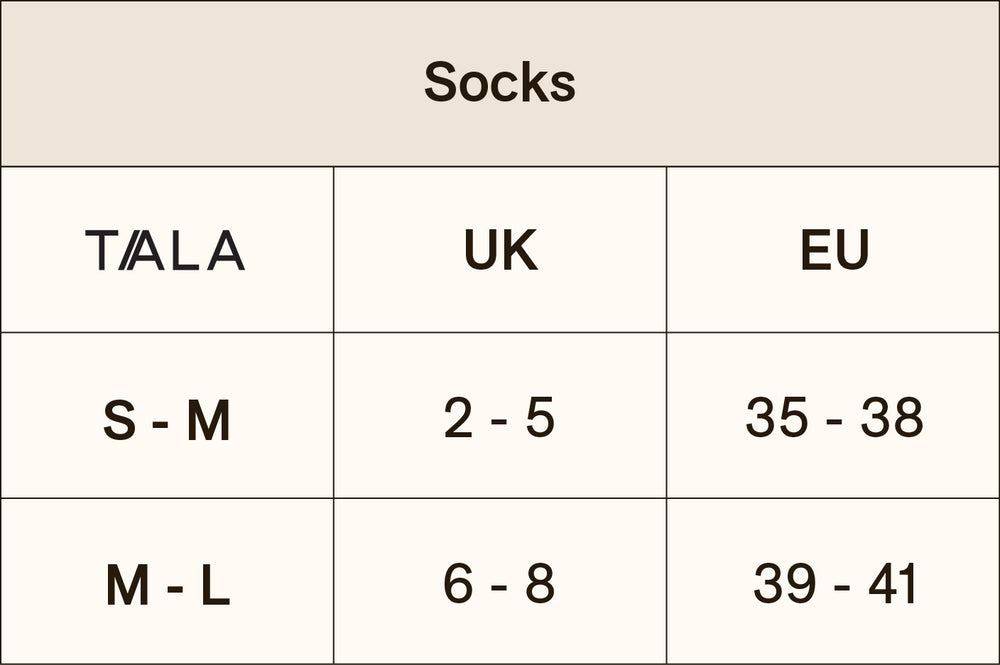Select the UK size range 2 - 5
This screenshot has width=1000, height=665.
pos(499,418)
